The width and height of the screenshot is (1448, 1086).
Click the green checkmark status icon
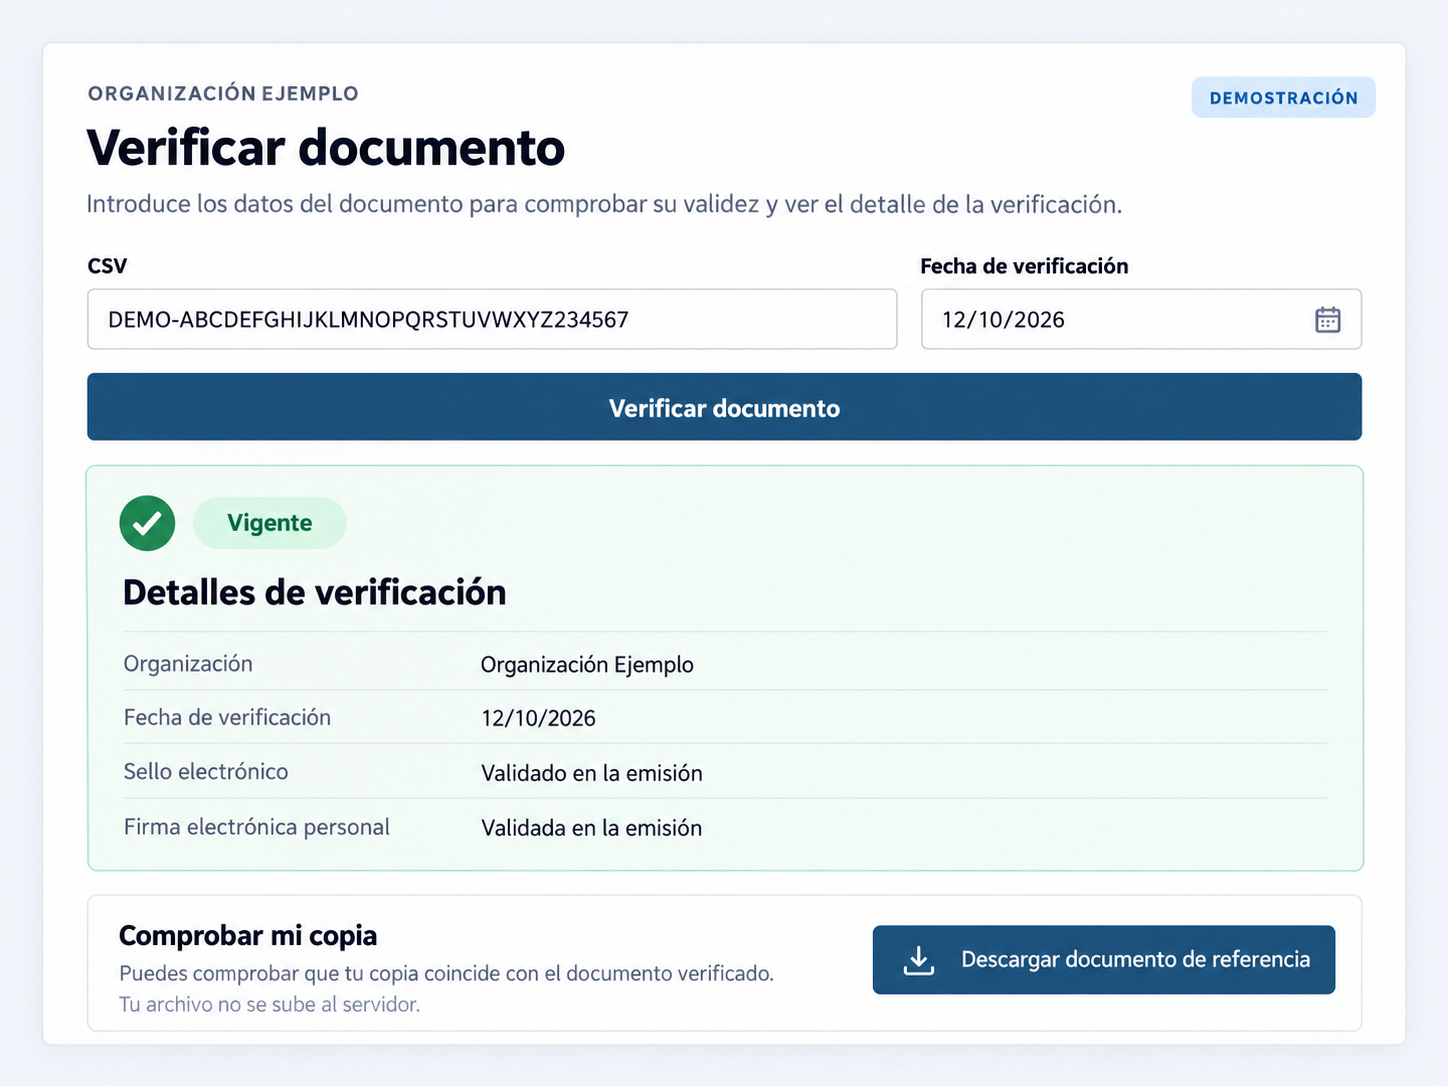click(147, 523)
